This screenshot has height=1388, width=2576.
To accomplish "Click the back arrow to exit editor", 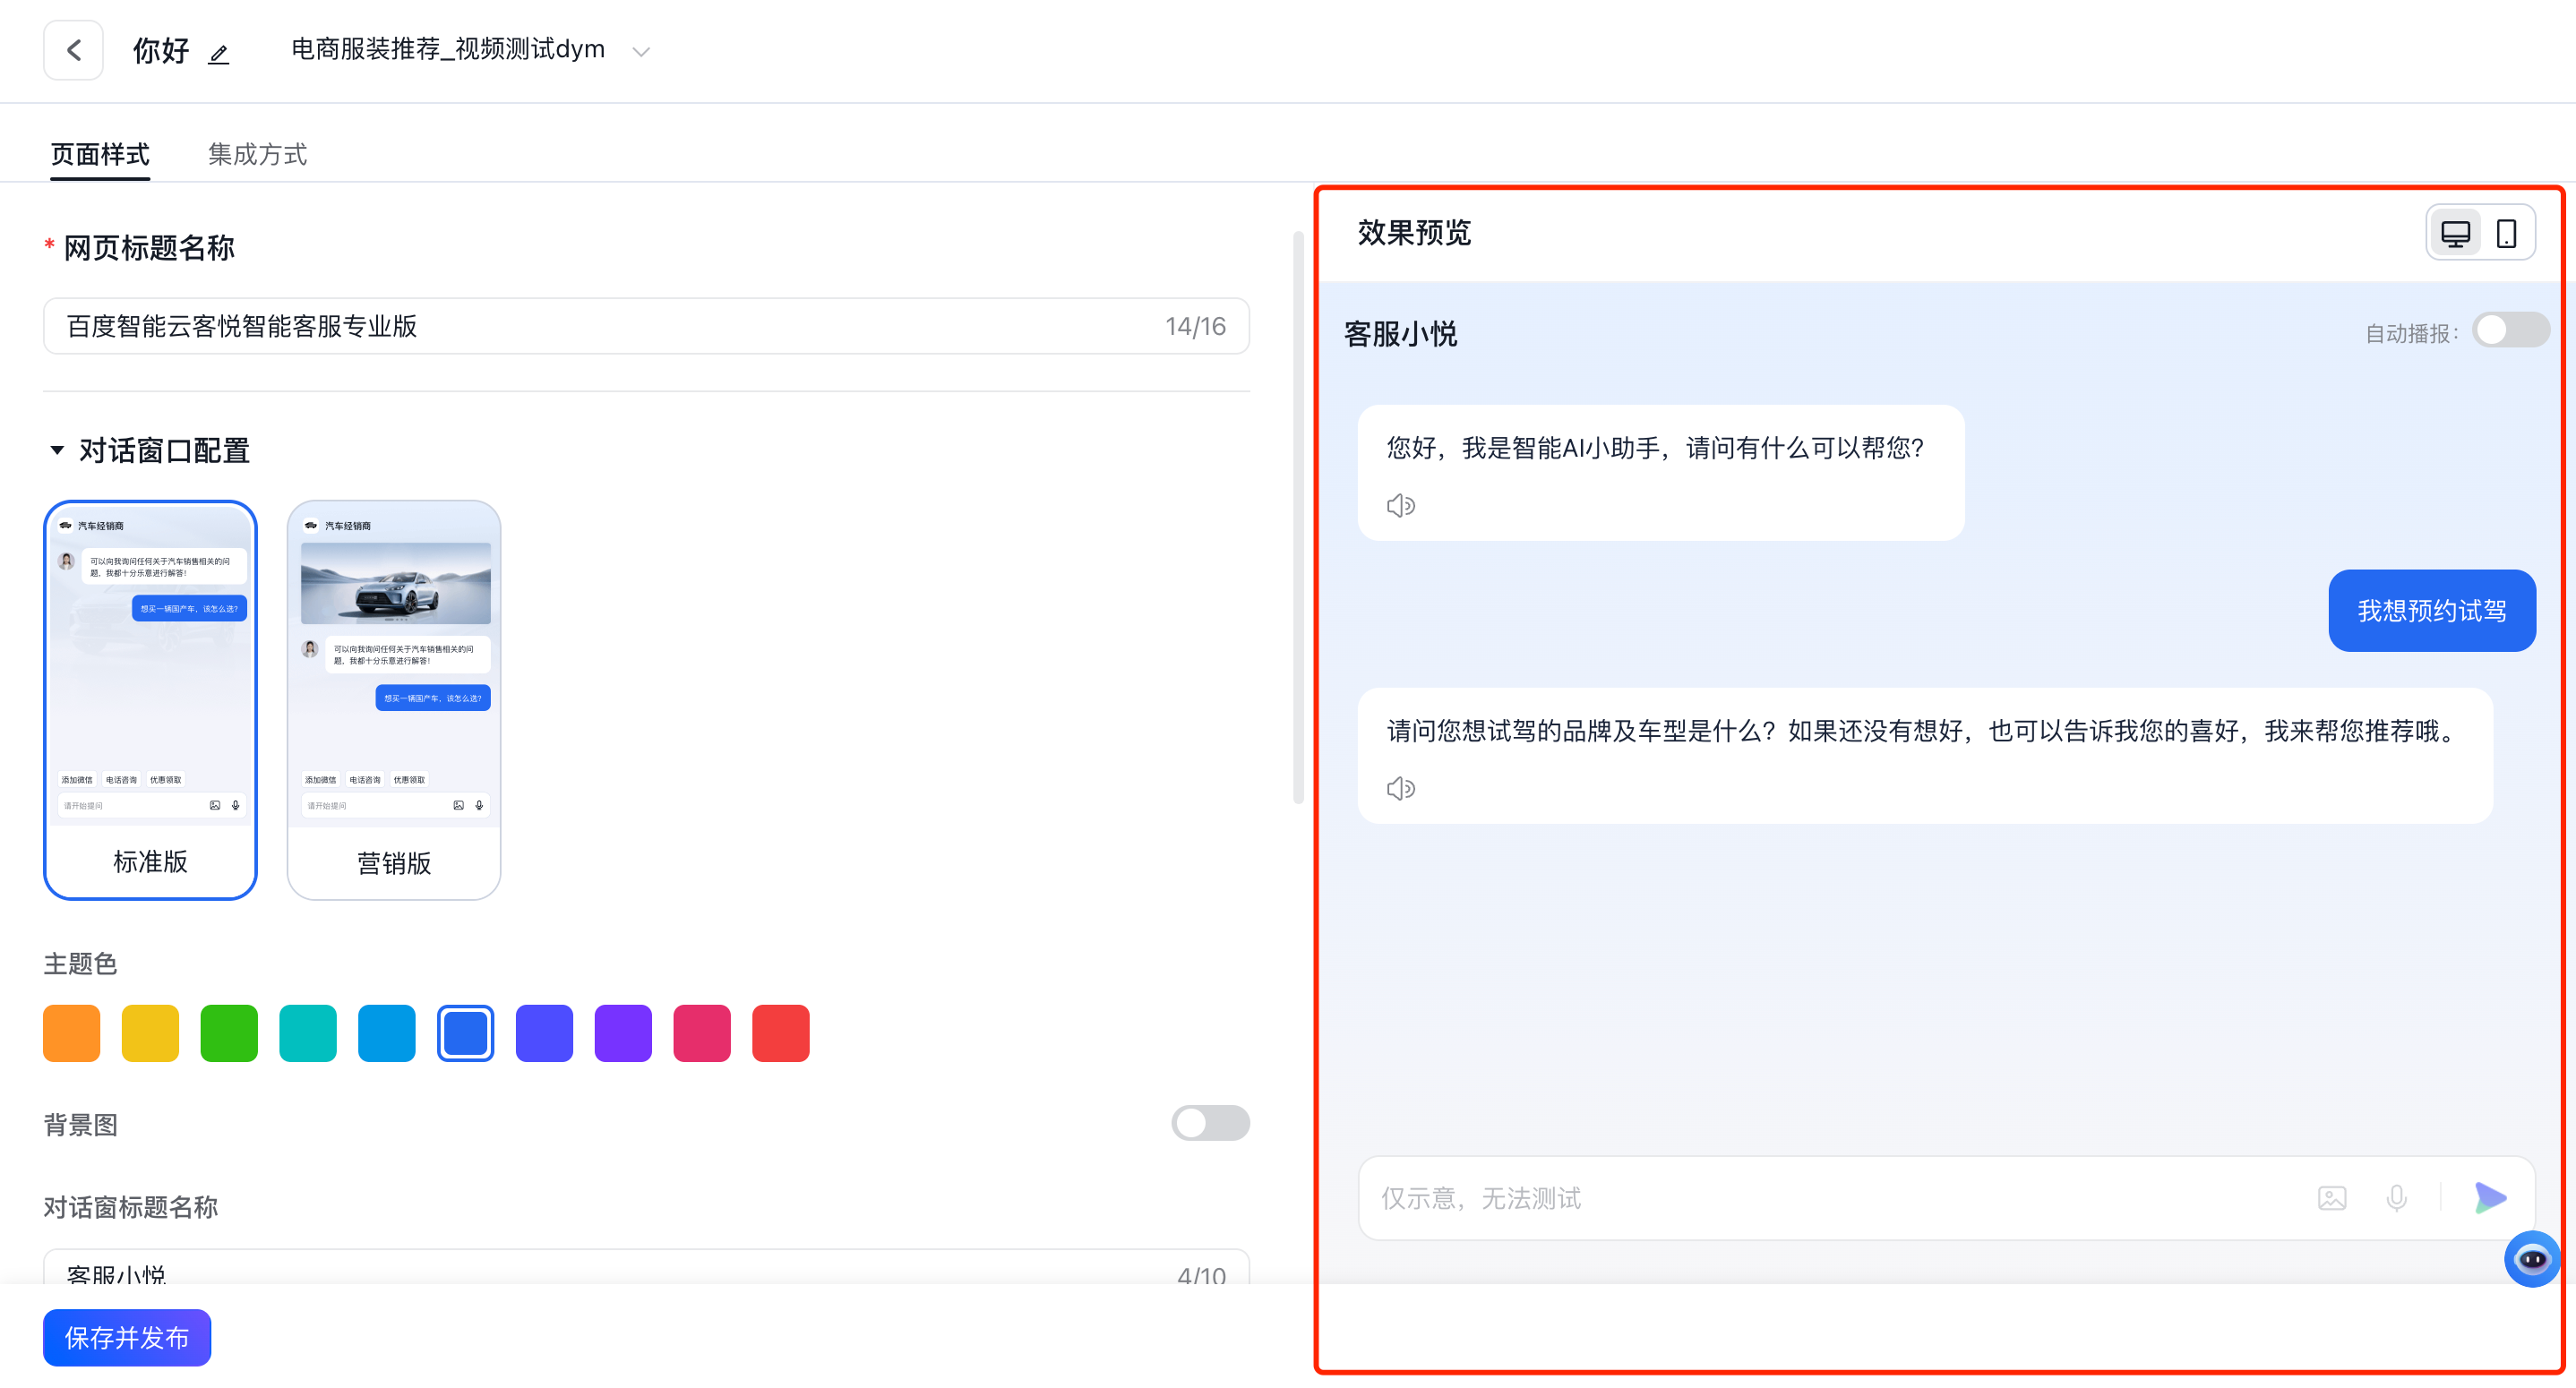I will tap(73, 49).
